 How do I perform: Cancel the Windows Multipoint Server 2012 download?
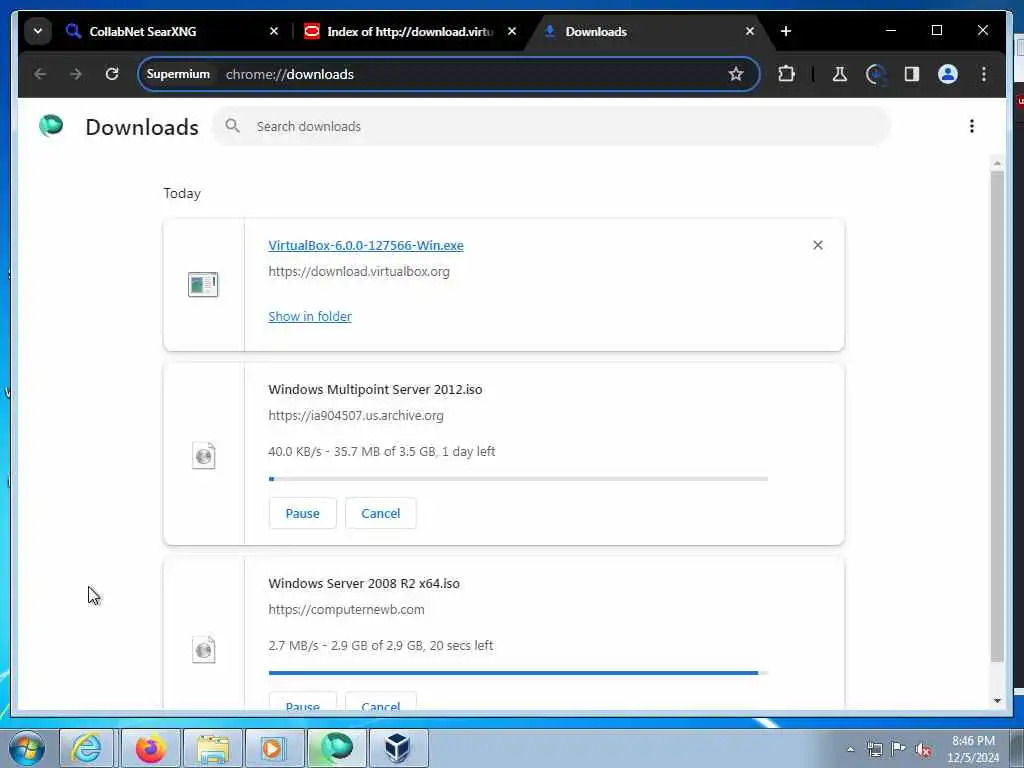381,513
